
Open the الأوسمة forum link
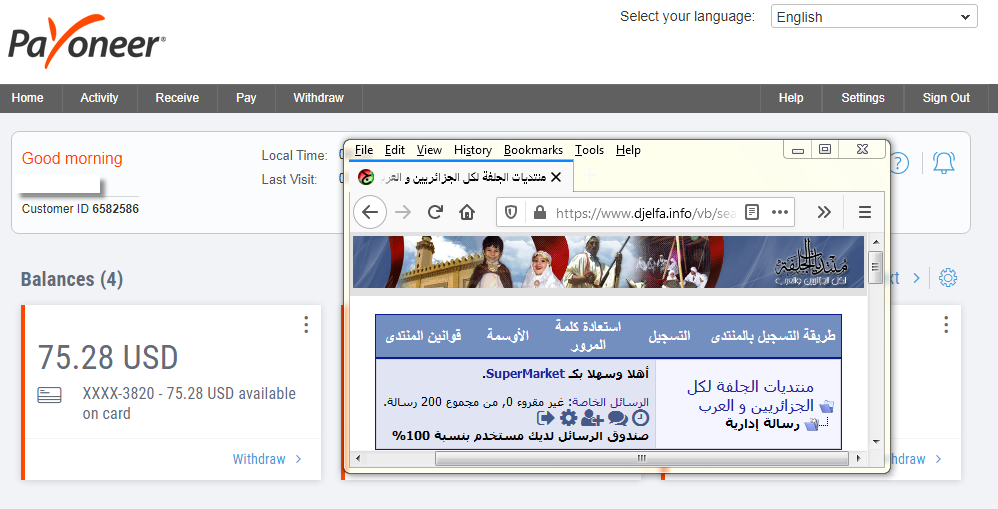coord(508,335)
